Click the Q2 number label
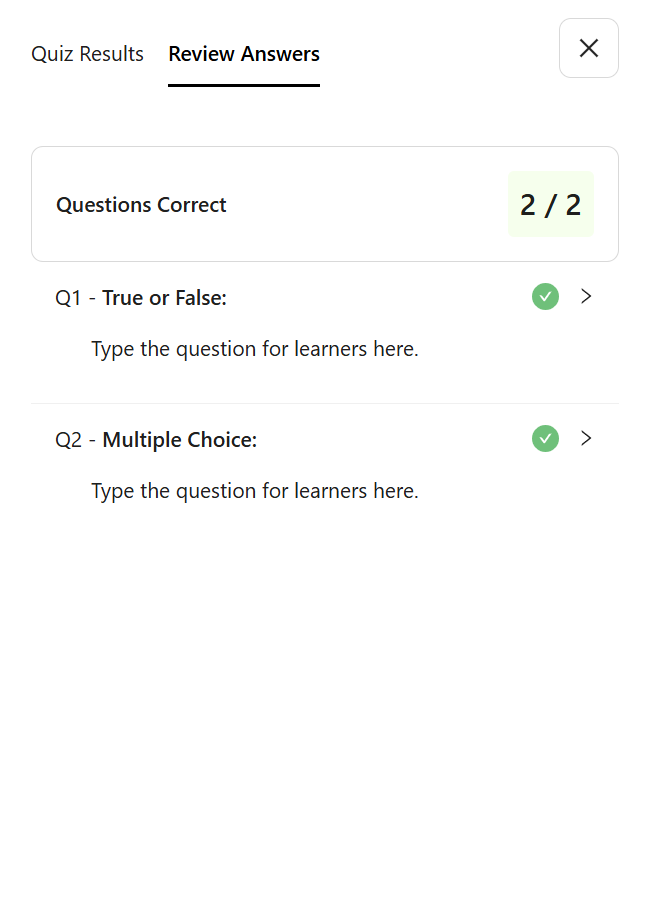The height and width of the screenshot is (902, 649). click(x=68, y=440)
